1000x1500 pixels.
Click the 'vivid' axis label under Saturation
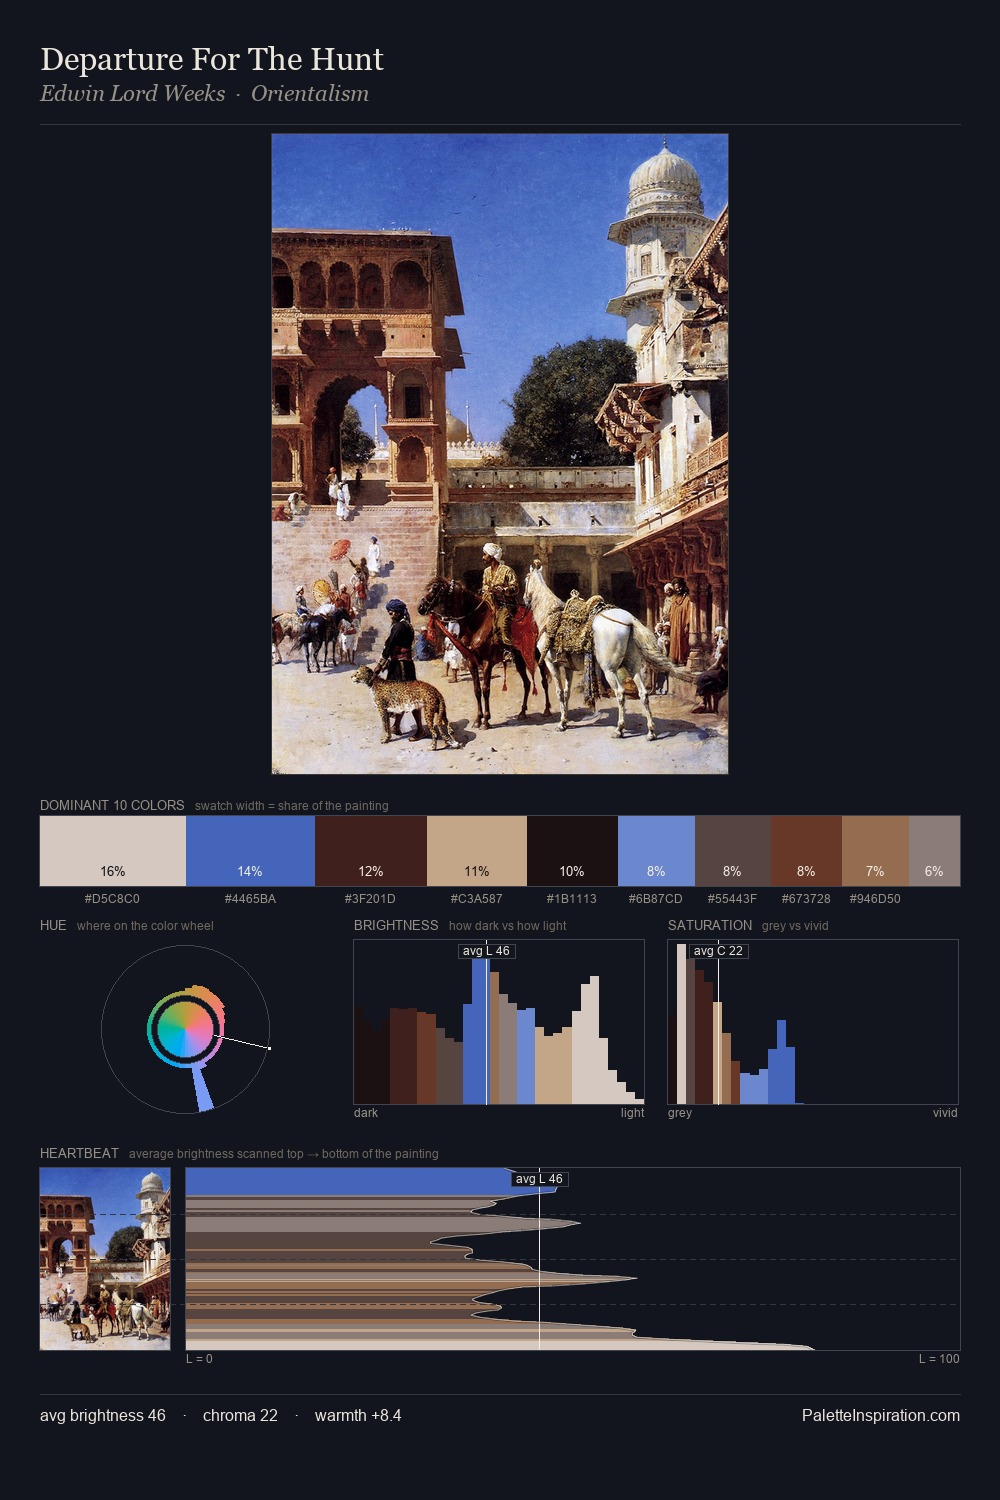pyautogui.click(x=945, y=1113)
